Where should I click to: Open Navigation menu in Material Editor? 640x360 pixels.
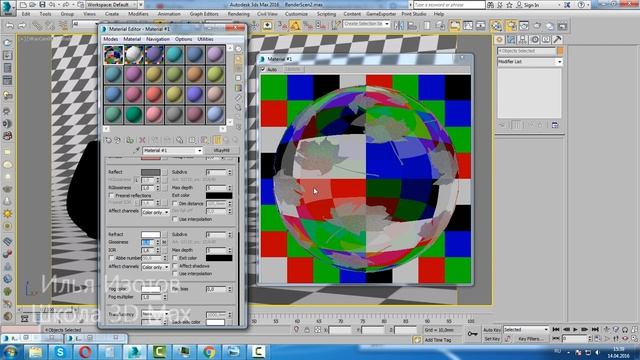coord(158,39)
